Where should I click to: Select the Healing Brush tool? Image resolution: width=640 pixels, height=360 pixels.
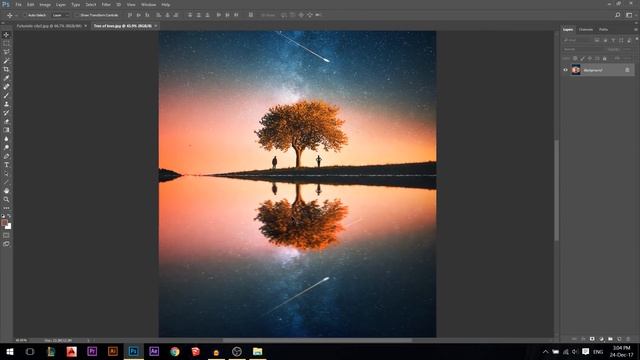pos(6,87)
